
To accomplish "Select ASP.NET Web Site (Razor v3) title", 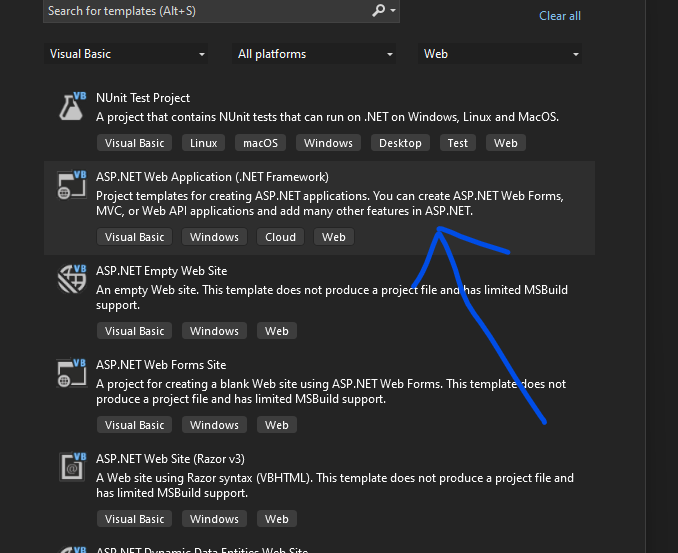I will click(x=170, y=459).
